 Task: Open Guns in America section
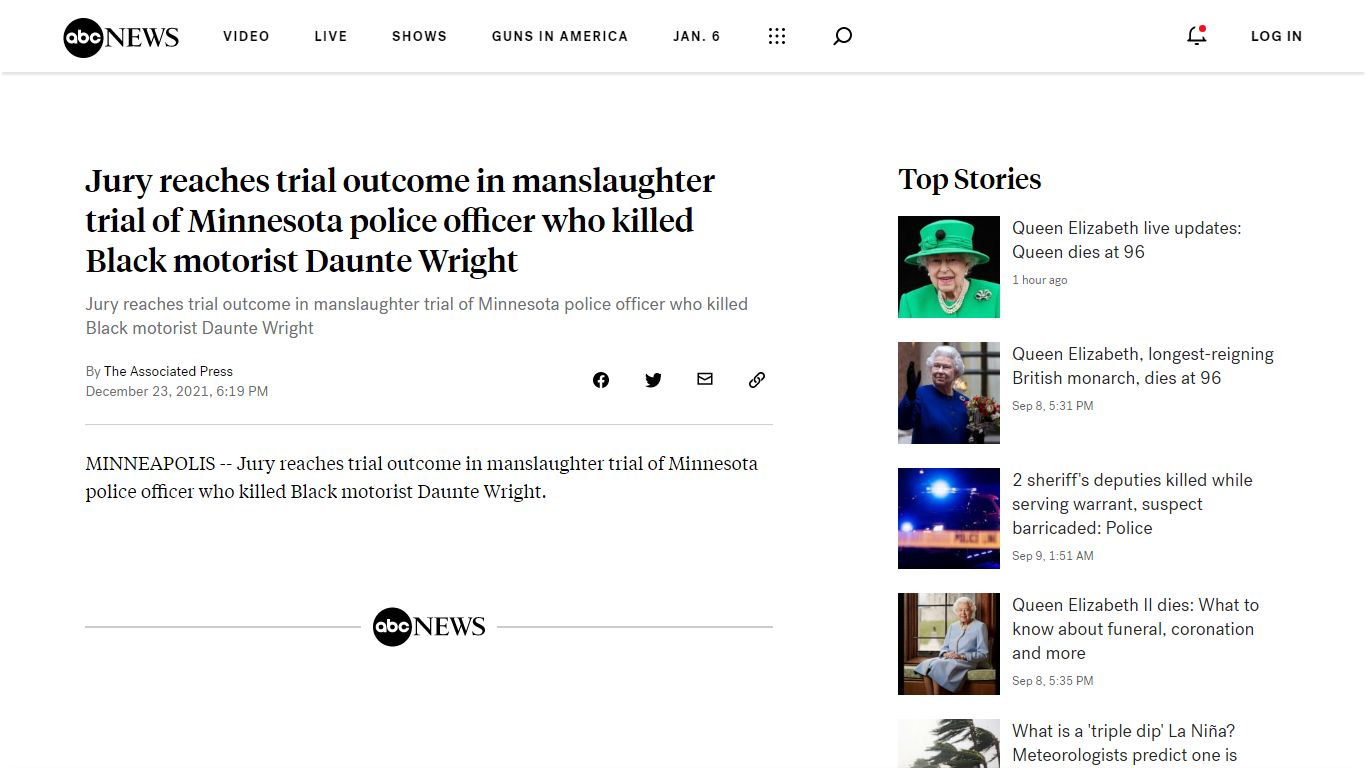coord(560,36)
